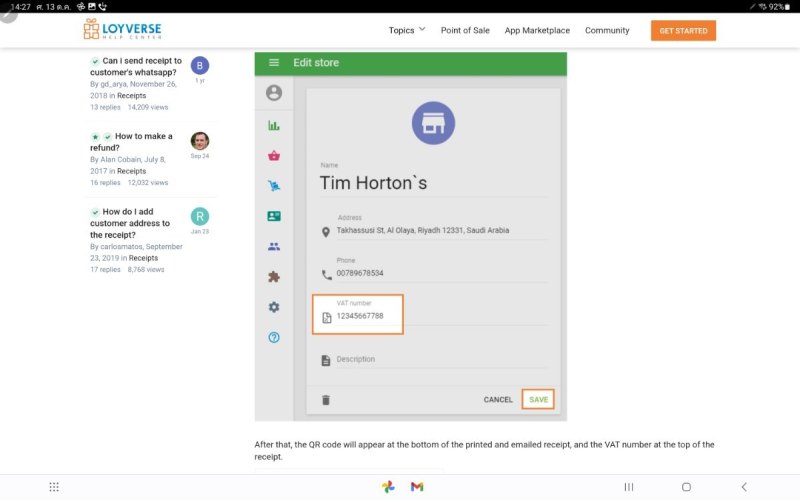Screen dimensions: 800x500
Task: Click the VAT document icon
Action: click(x=327, y=318)
